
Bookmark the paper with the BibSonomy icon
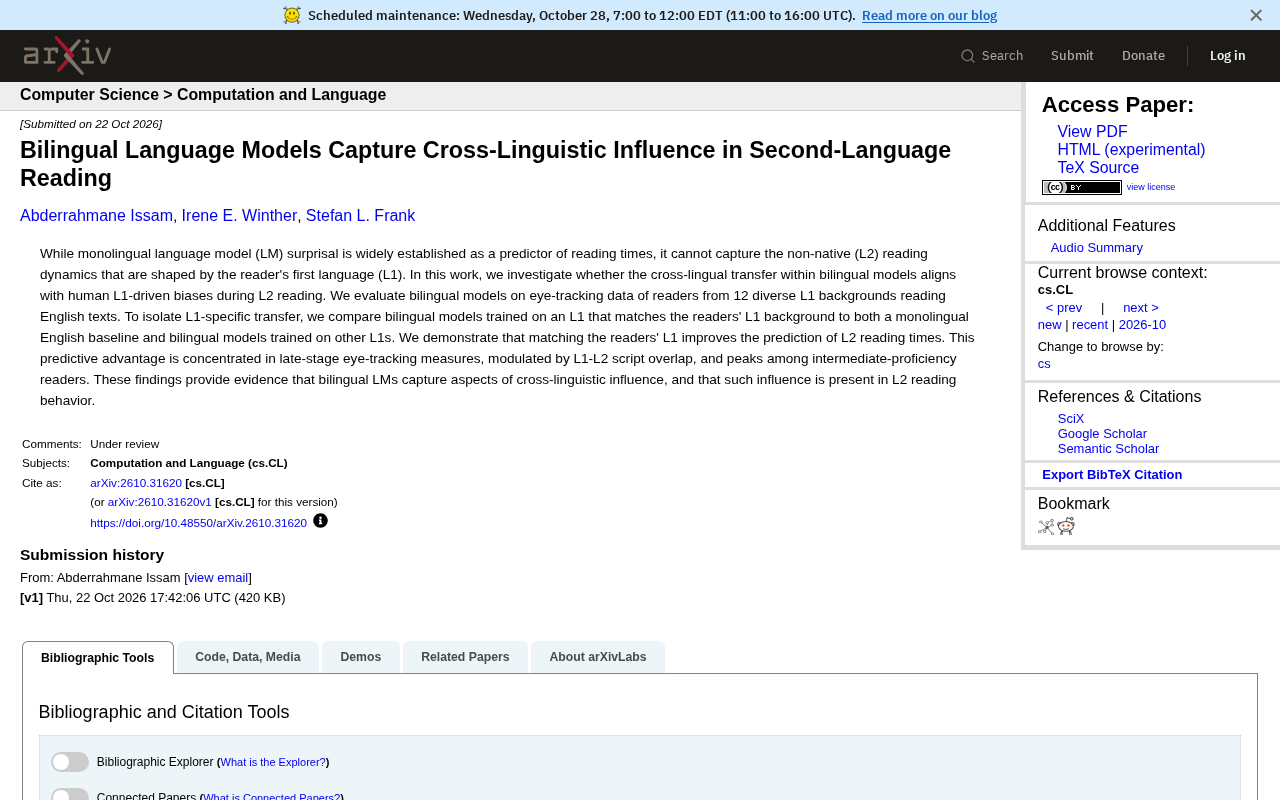tap(1046, 527)
